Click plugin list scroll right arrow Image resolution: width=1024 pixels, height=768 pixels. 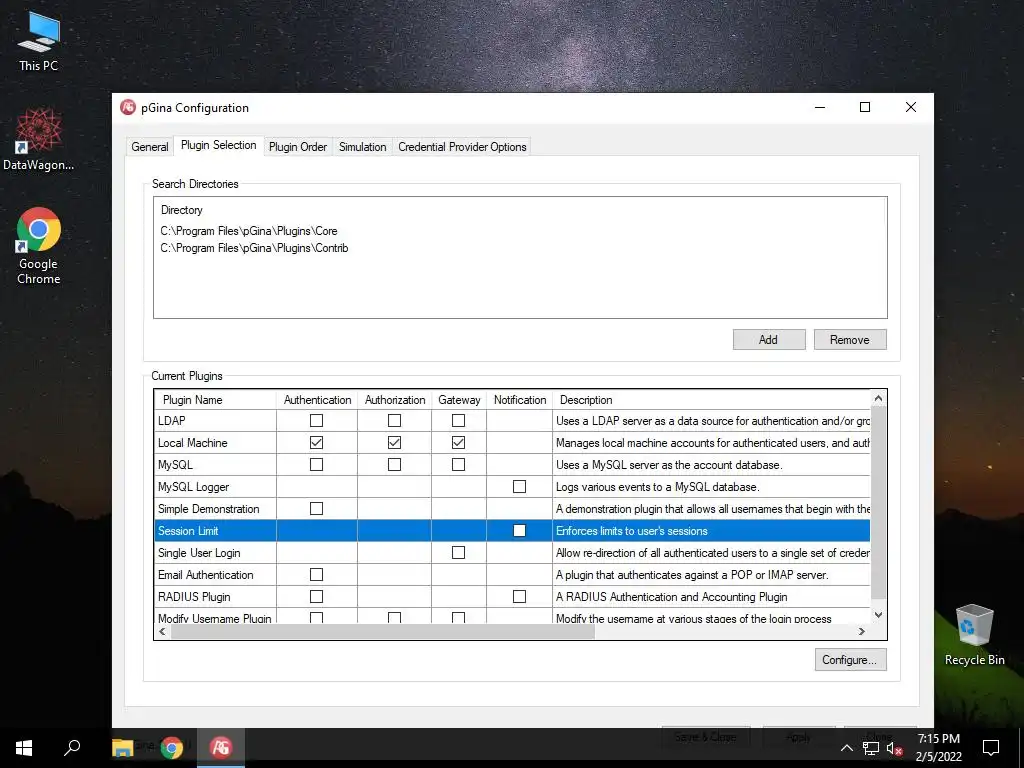pyautogui.click(x=862, y=632)
